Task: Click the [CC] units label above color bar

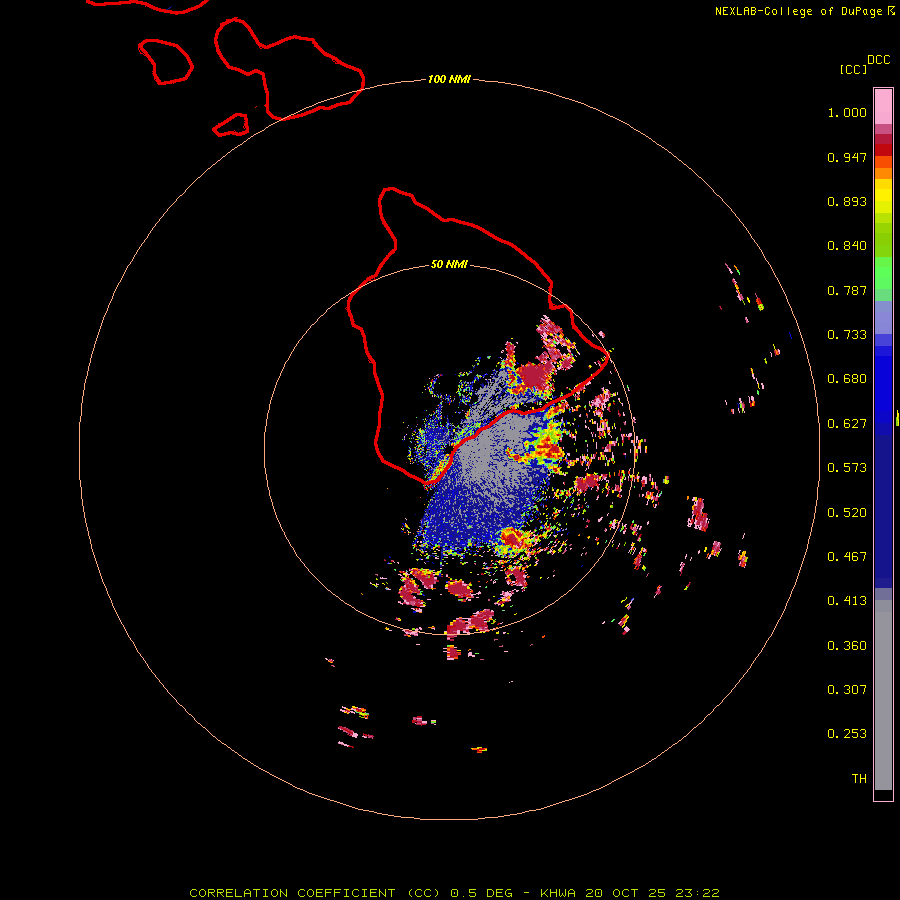Action: [853, 69]
